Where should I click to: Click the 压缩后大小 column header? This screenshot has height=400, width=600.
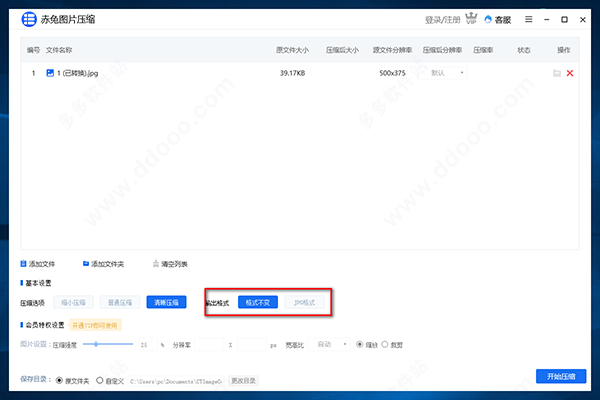[x=342, y=50]
